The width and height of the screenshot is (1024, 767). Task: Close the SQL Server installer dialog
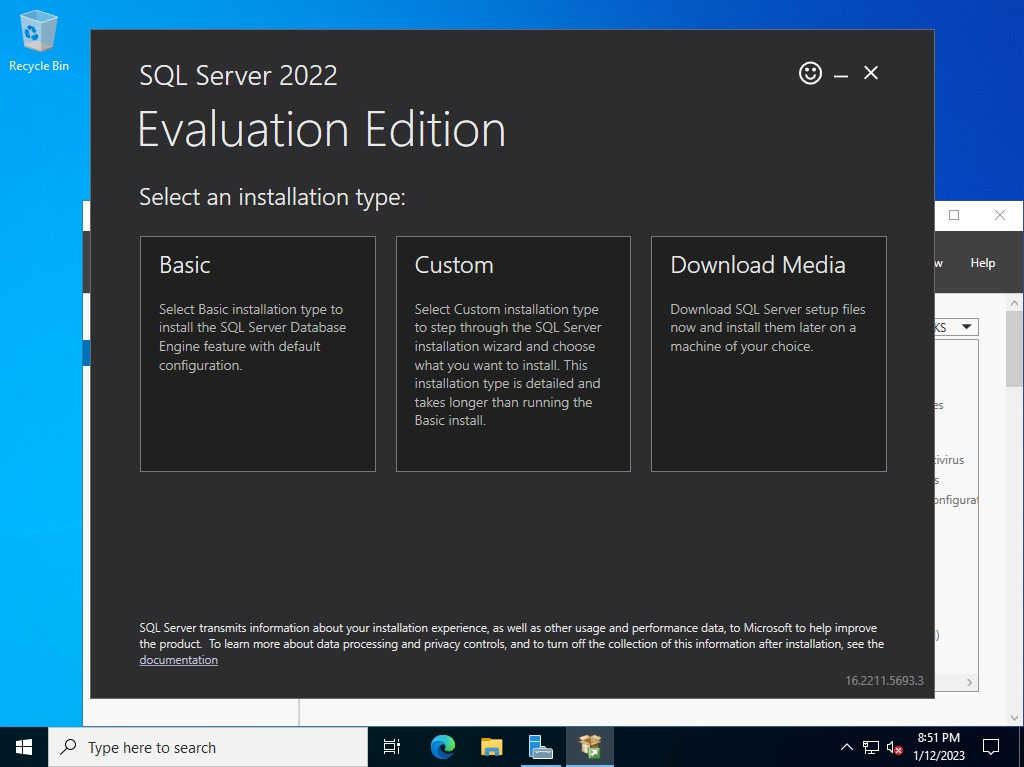tap(871, 73)
